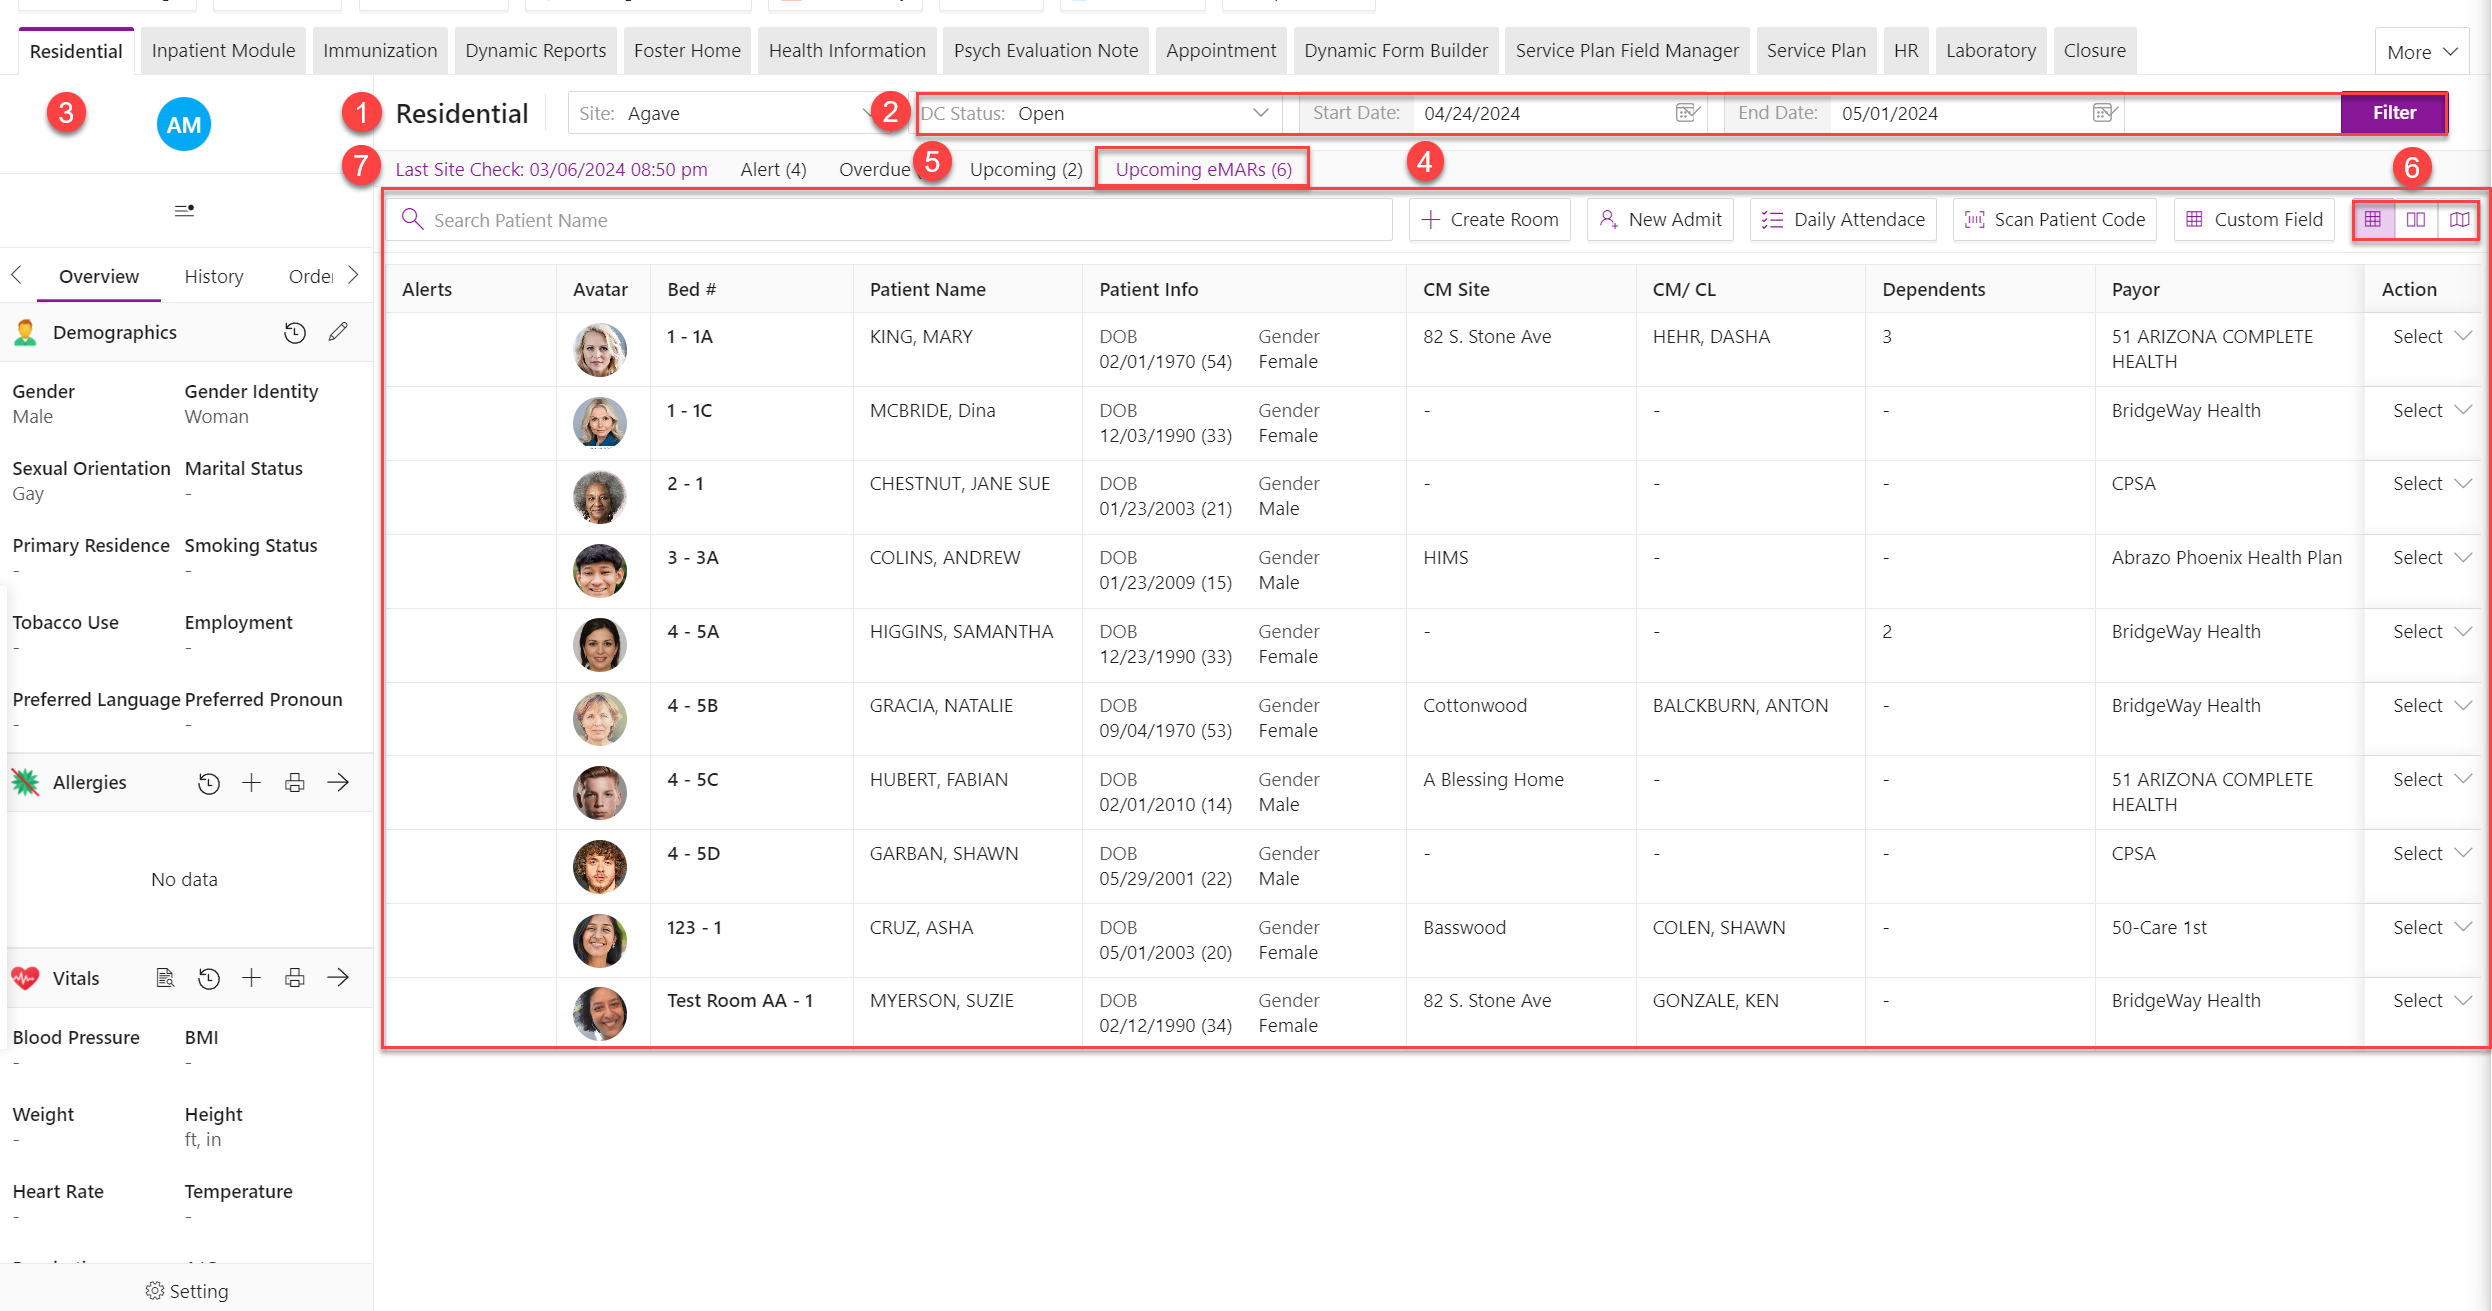Open Select action for KING, MARY

2431,337
